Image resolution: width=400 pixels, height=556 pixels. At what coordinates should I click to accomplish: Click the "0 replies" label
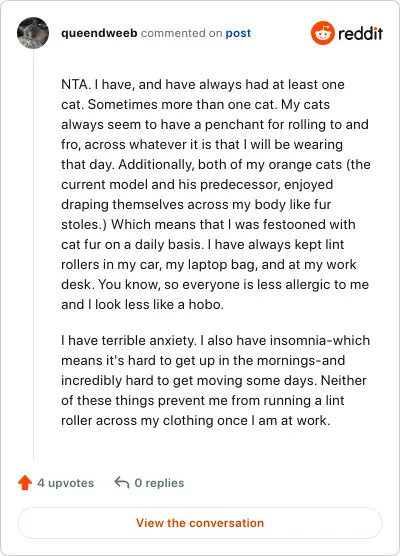(x=159, y=483)
